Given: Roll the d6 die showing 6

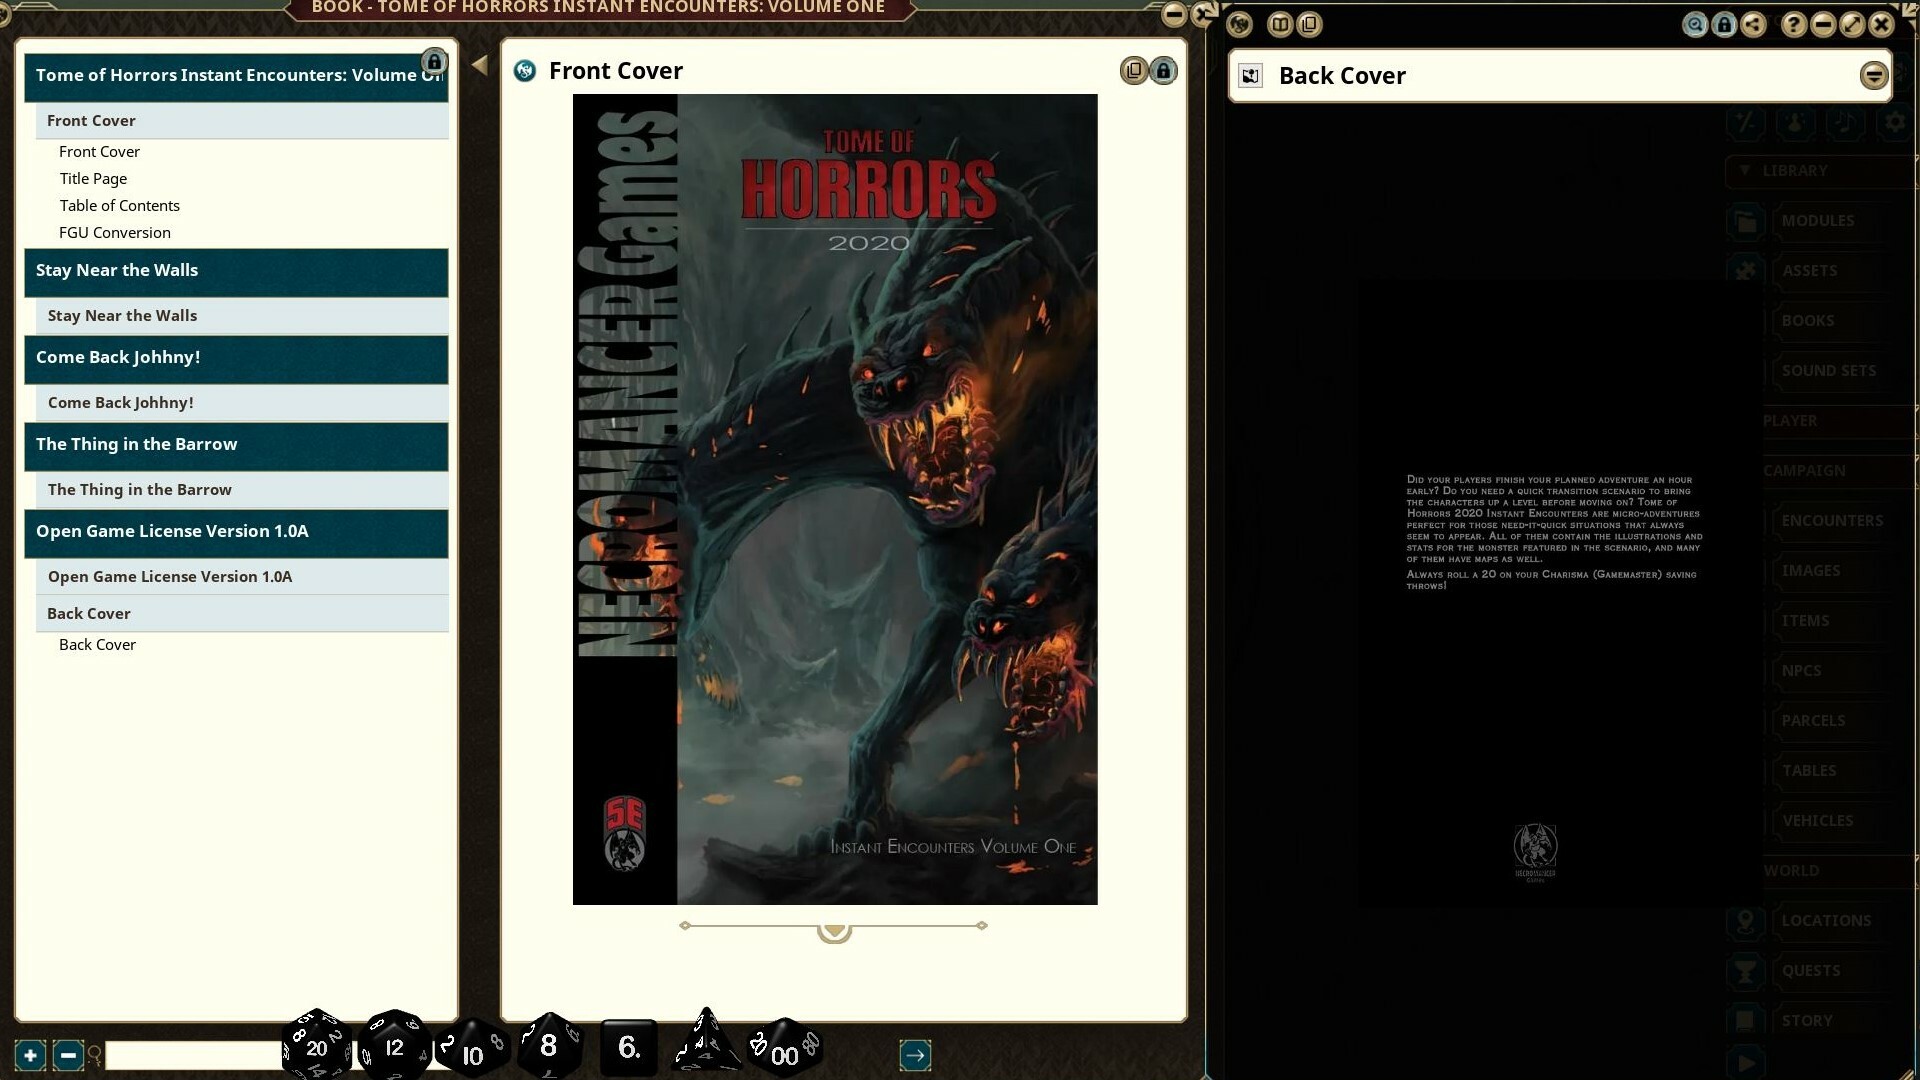Looking at the screenshot, I should pyautogui.click(x=628, y=1046).
